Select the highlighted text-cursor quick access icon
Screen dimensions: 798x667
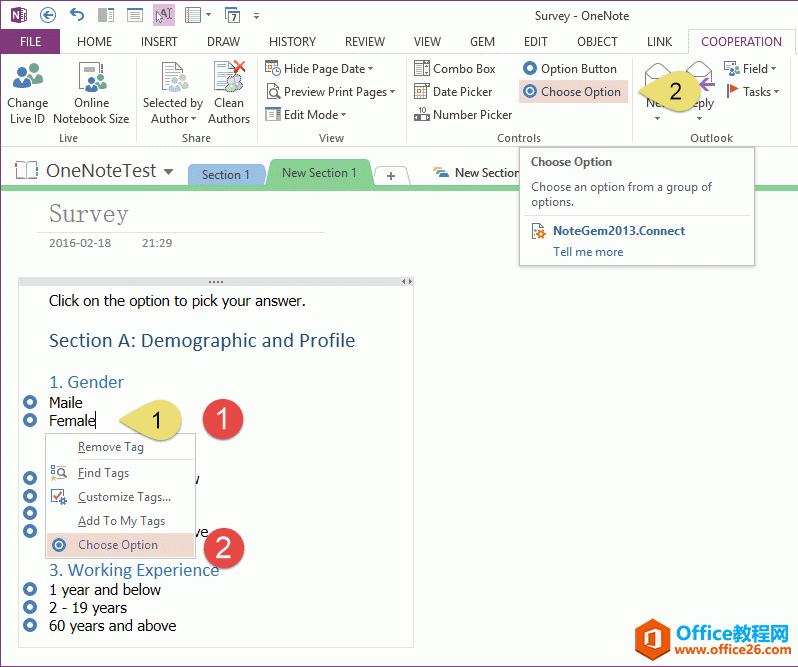pyautogui.click(x=164, y=15)
